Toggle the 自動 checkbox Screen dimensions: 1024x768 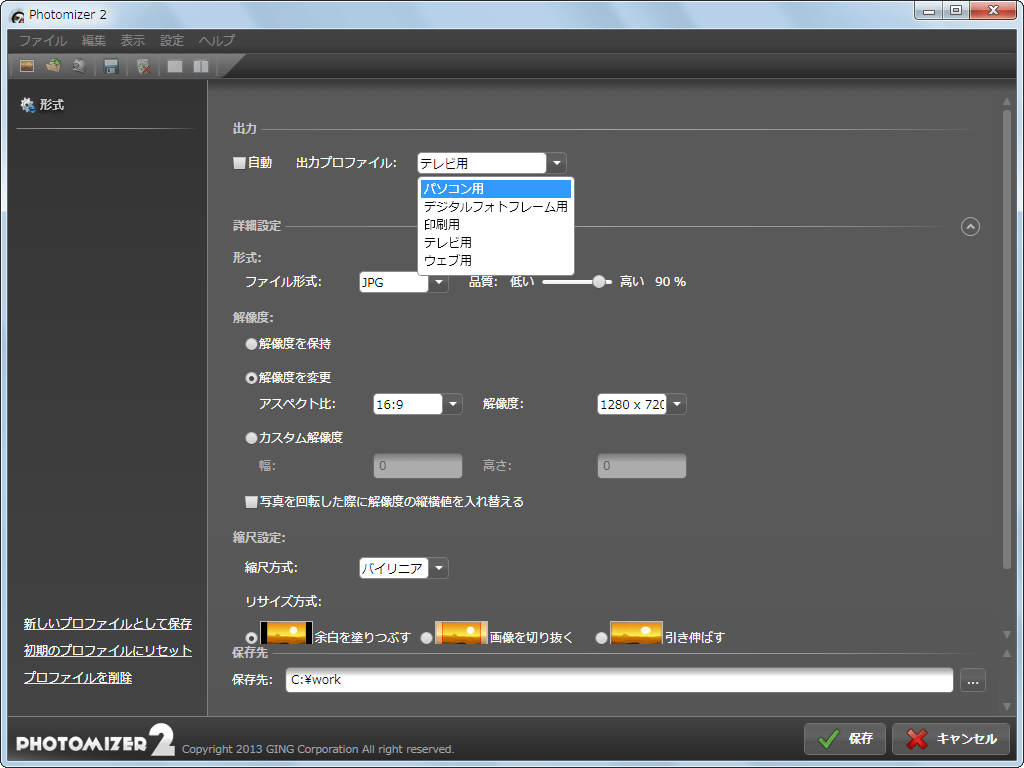click(240, 163)
